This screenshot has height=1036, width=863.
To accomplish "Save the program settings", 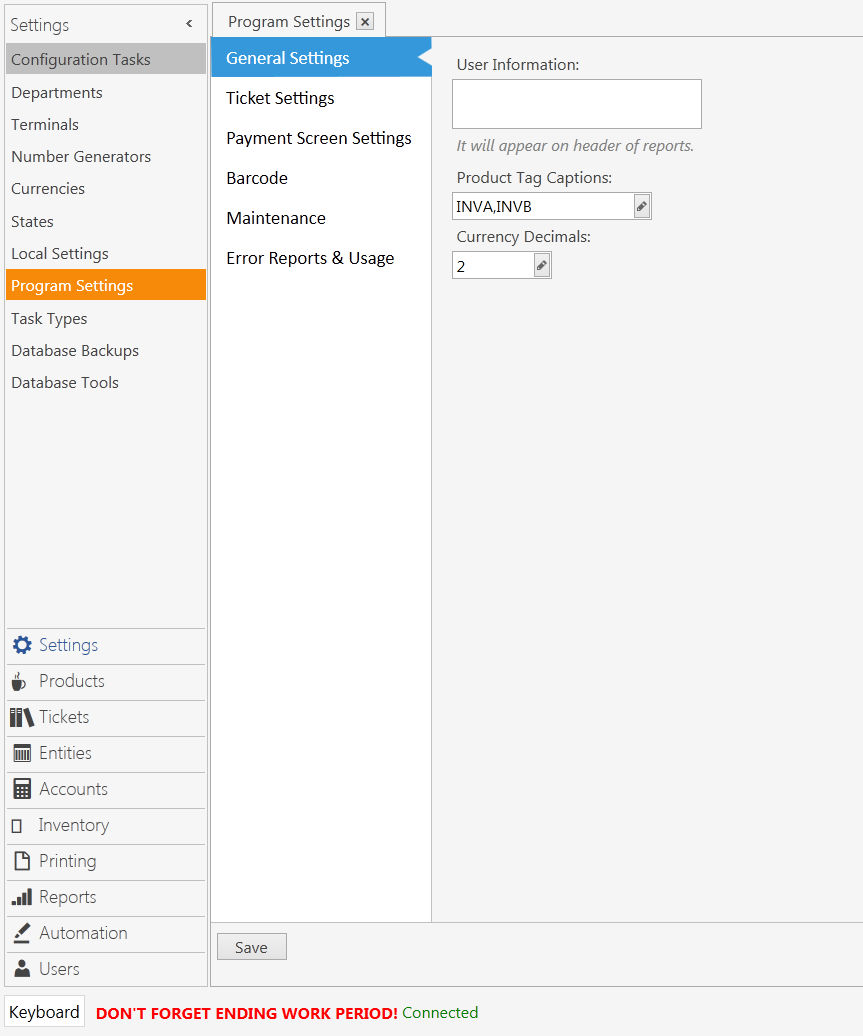I will [x=251, y=946].
